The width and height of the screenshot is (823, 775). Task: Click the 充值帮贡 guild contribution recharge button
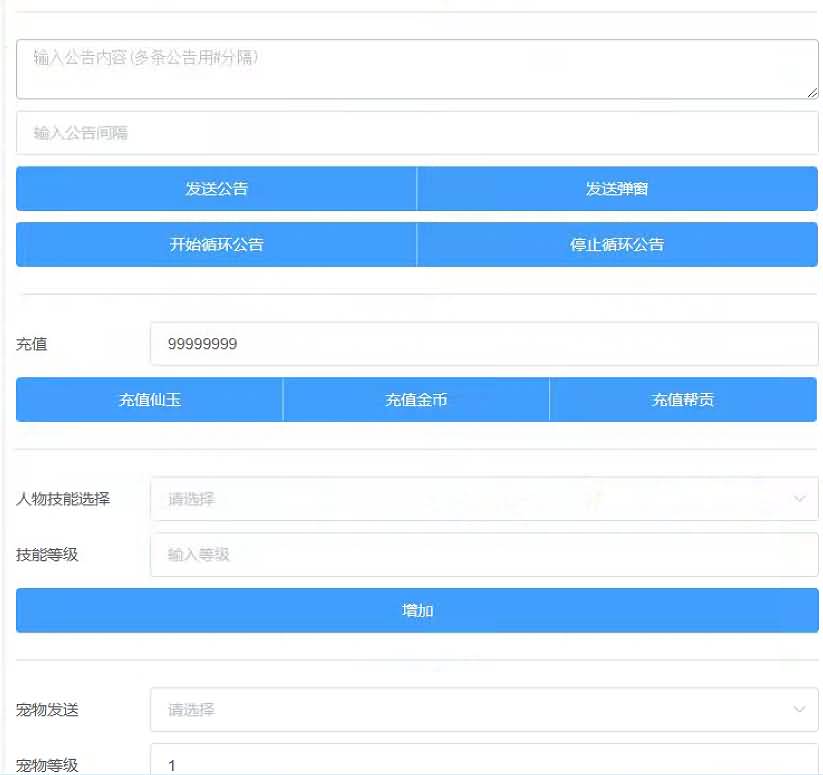click(683, 399)
